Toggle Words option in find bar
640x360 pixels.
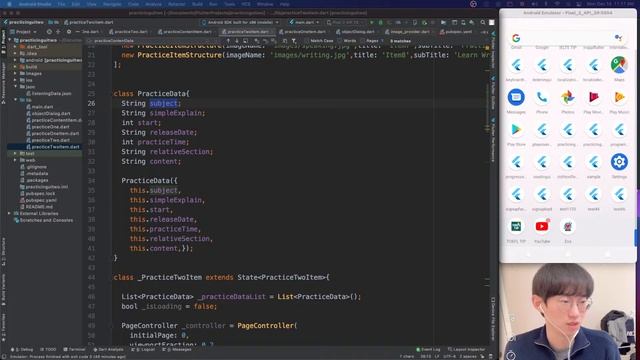coord(347,41)
